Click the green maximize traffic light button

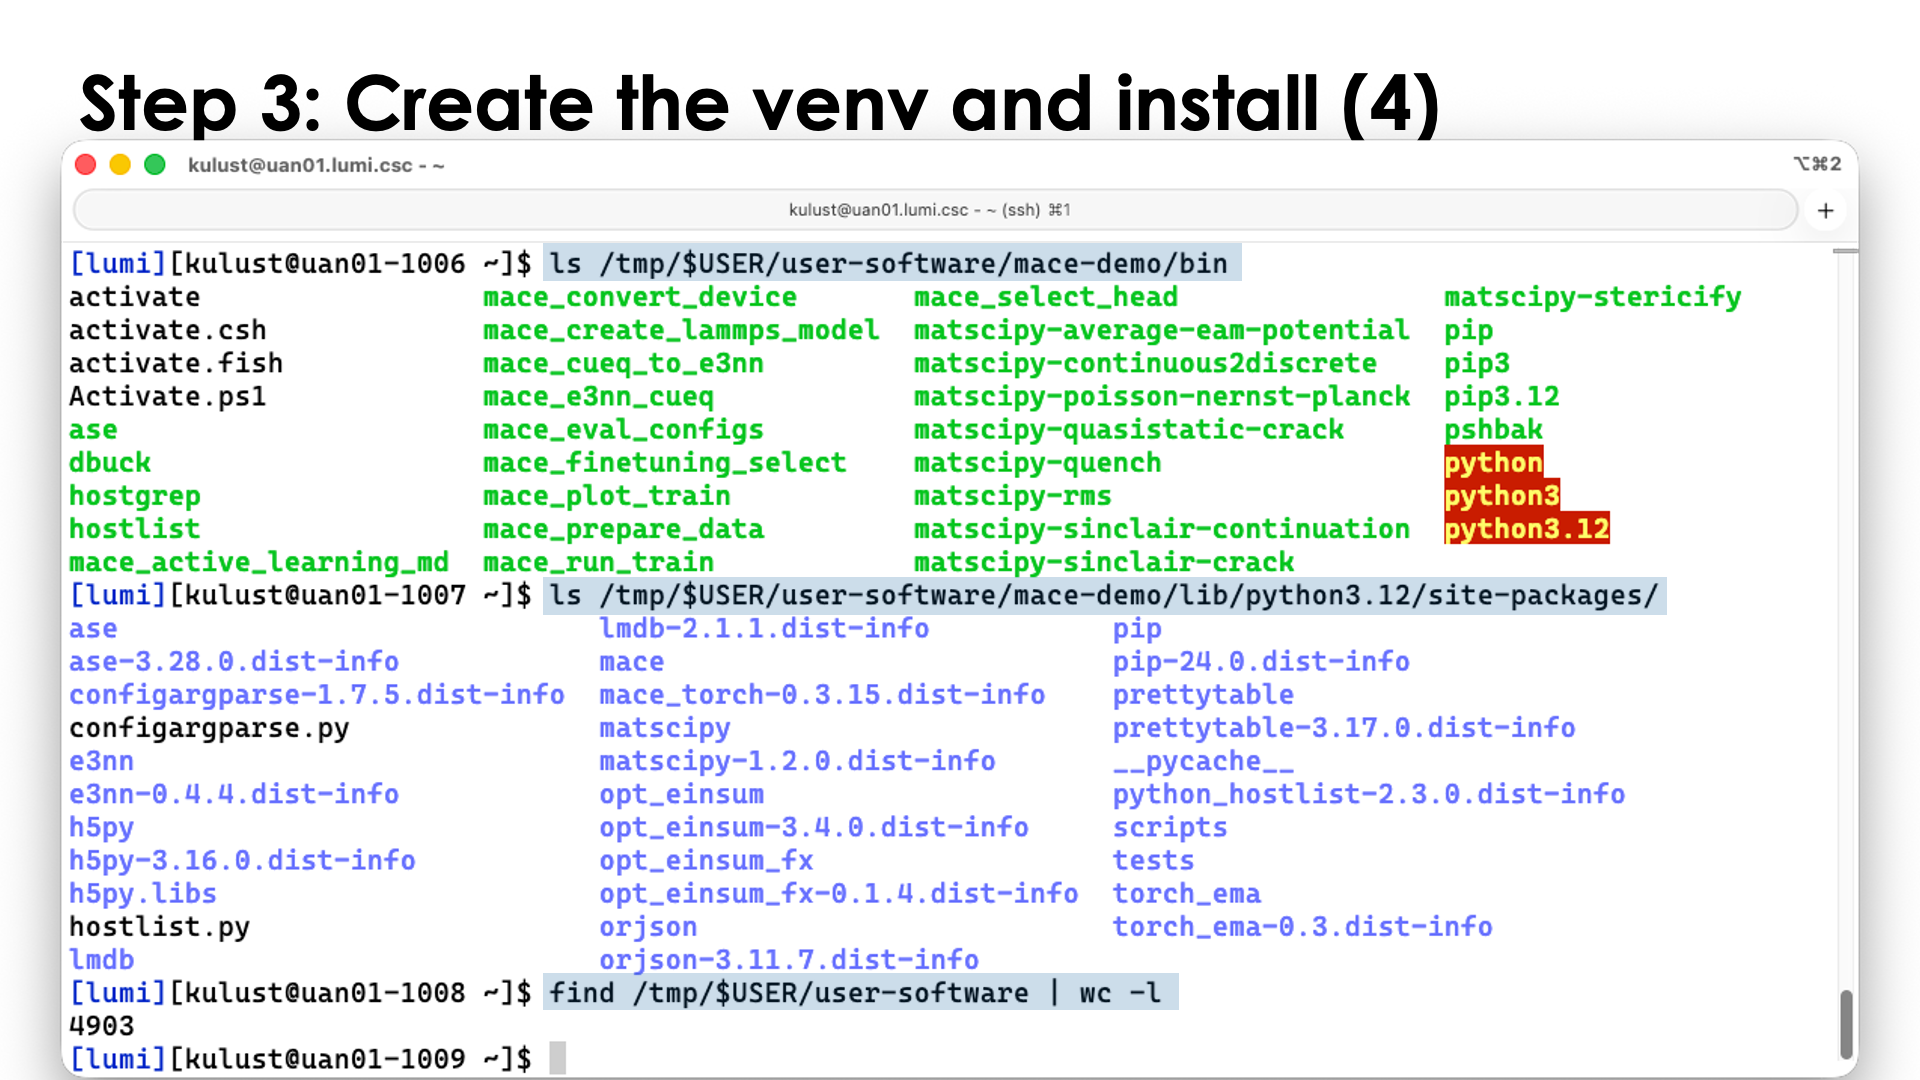click(x=155, y=164)
